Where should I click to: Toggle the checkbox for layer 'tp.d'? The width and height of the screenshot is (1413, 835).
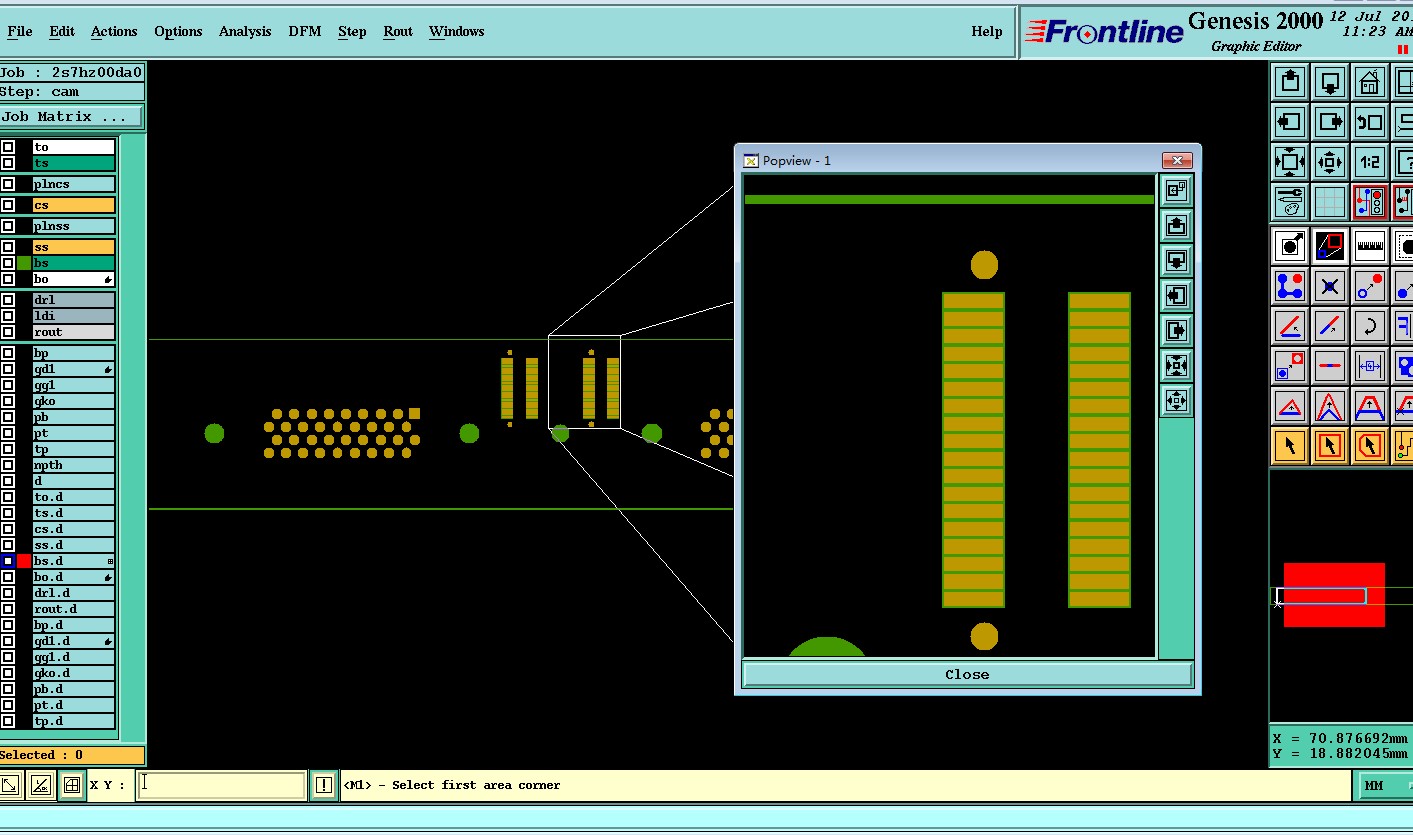pyautogui.click(x=8, y=721)
